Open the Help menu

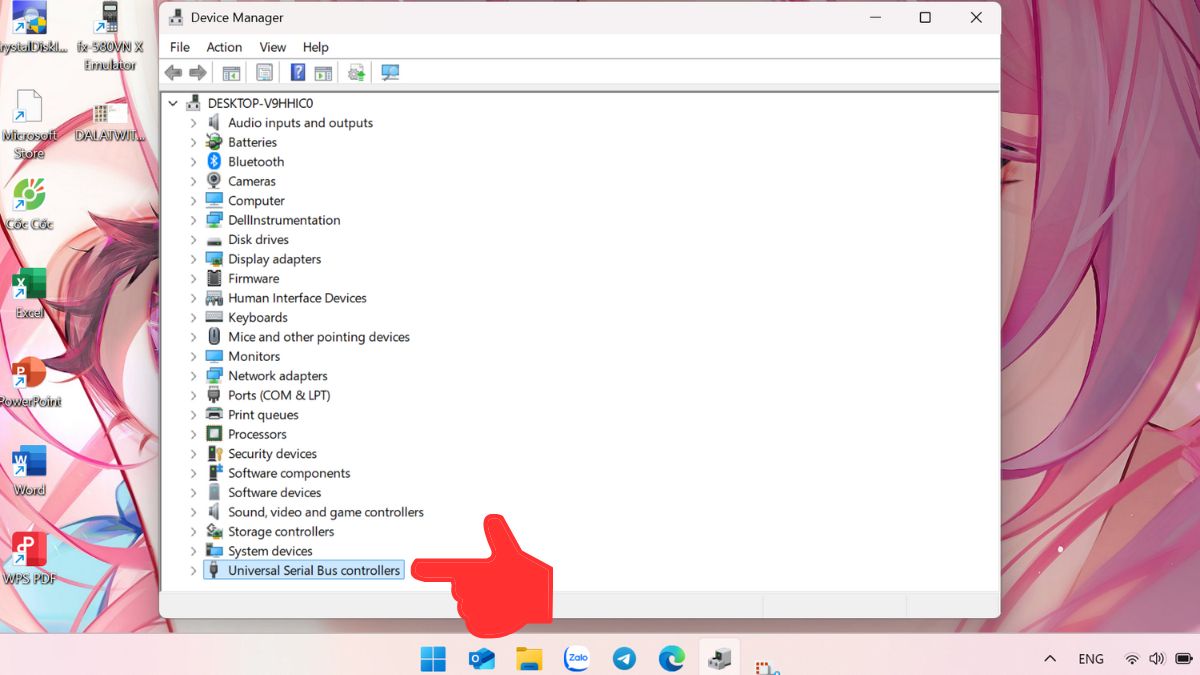[x=316, y=47]
